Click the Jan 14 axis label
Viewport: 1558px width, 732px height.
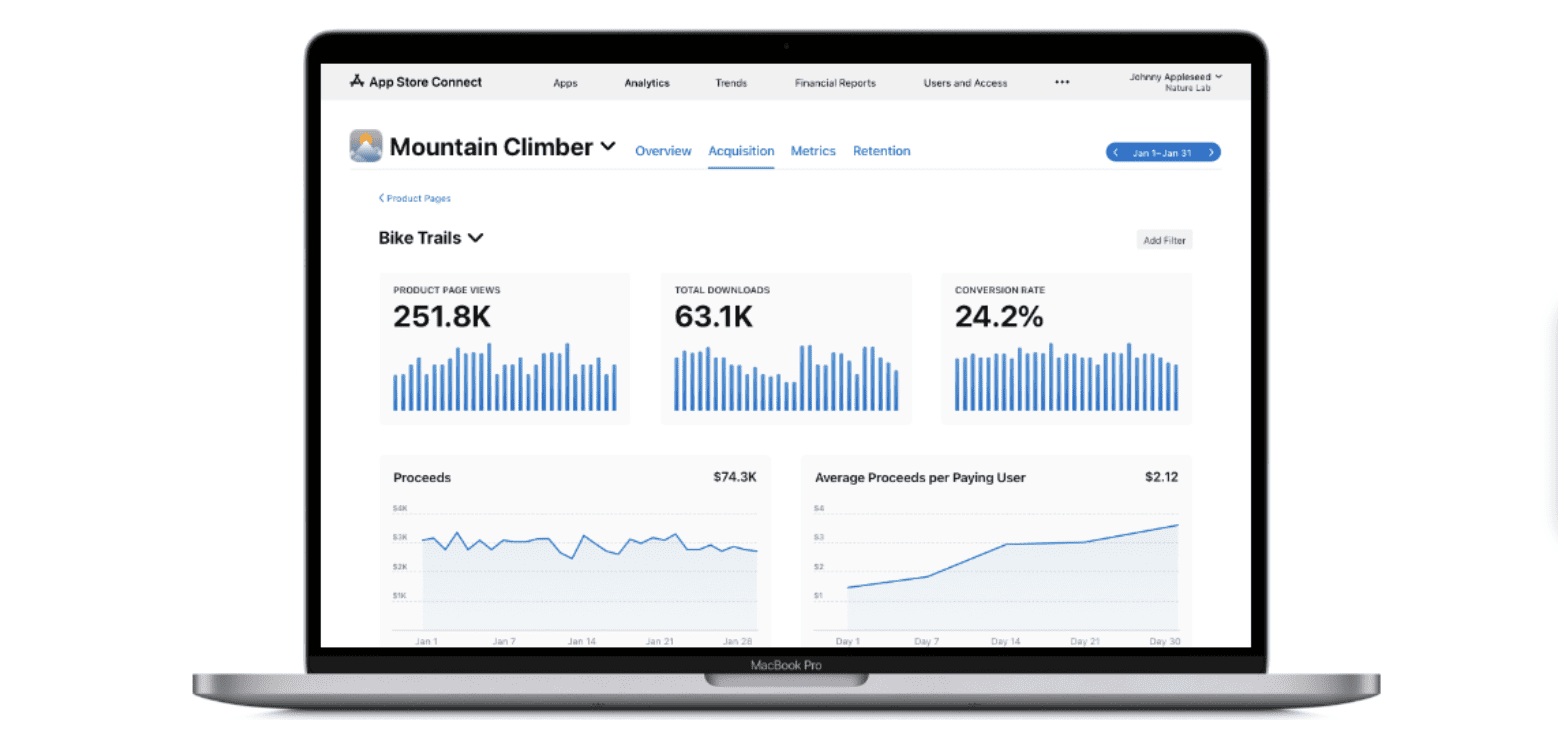coord(581,641)
